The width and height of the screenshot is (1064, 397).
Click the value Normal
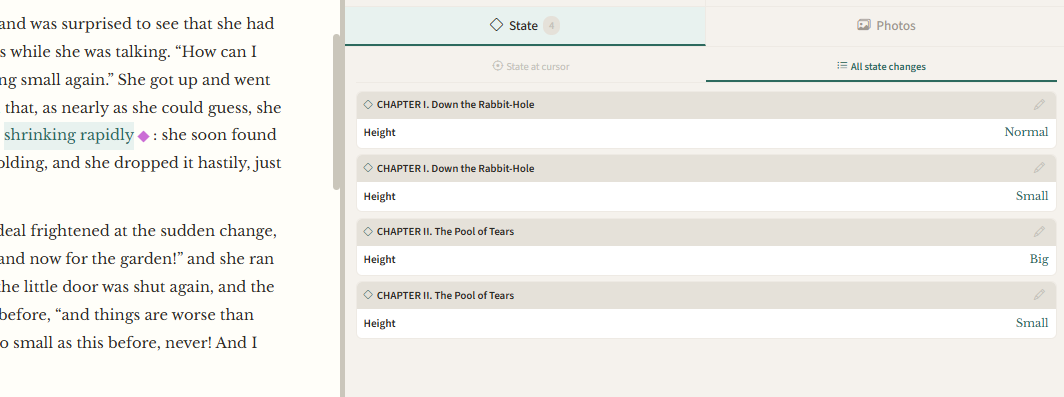[x=1026, y=132]
